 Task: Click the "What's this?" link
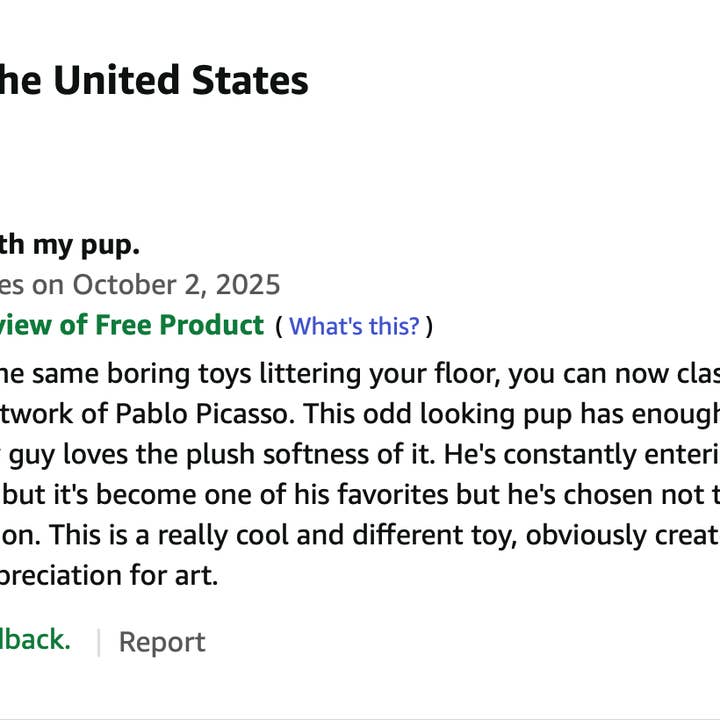tap(354, 326)
